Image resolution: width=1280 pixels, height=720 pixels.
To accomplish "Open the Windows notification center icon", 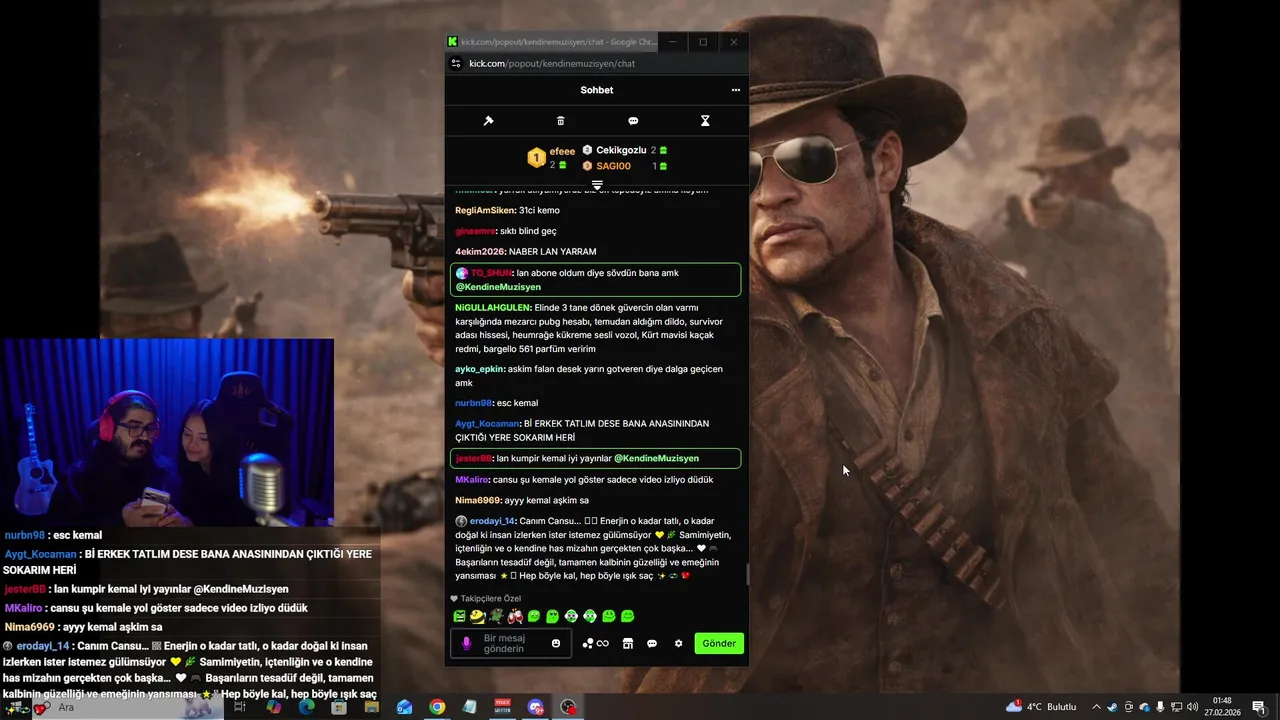I will pyautogui.click(x=1258, y=707).
